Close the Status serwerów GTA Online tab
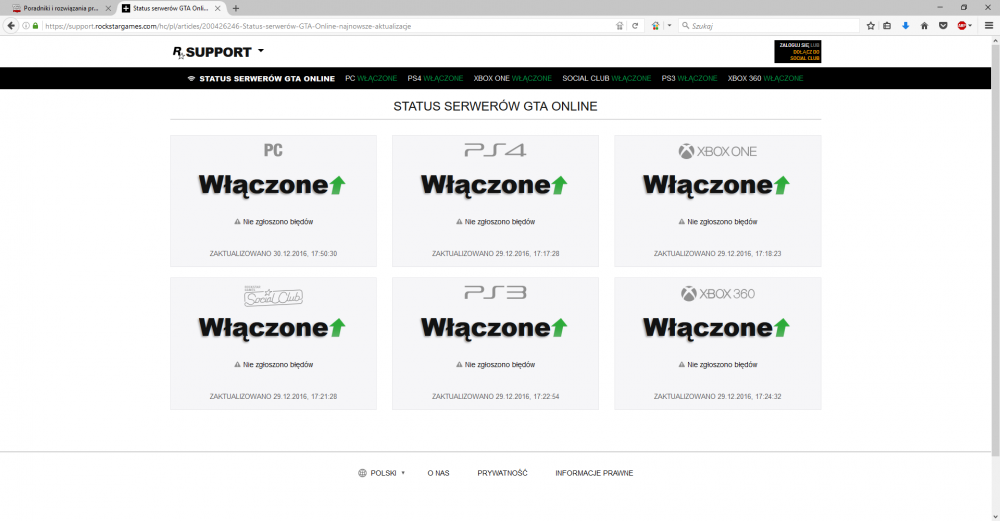Image resolution: width=1000 pixels, height=521 pixels. coord(218,8)
